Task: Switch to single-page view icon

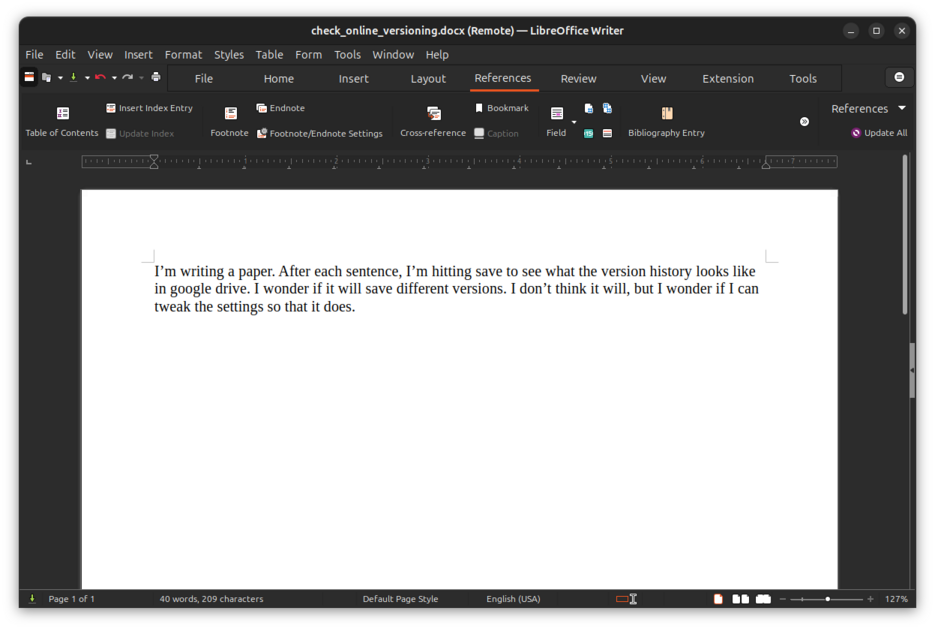Action: click(x=718, y=599)
